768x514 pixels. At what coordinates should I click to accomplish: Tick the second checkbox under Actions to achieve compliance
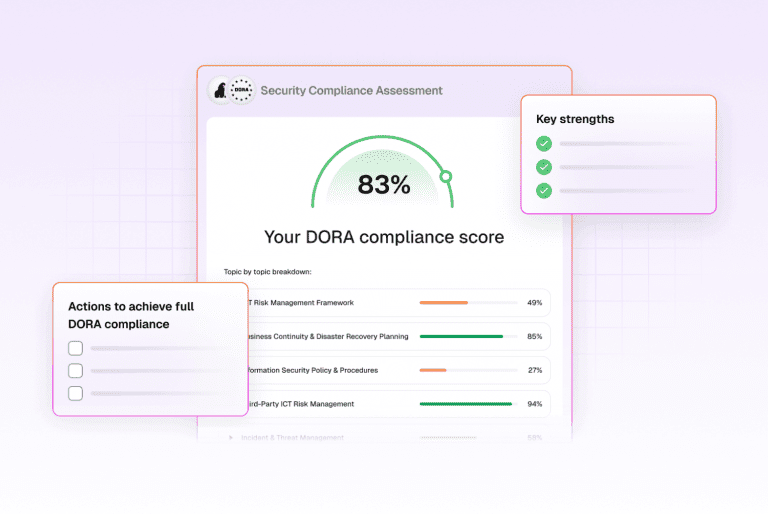(75, 371)
